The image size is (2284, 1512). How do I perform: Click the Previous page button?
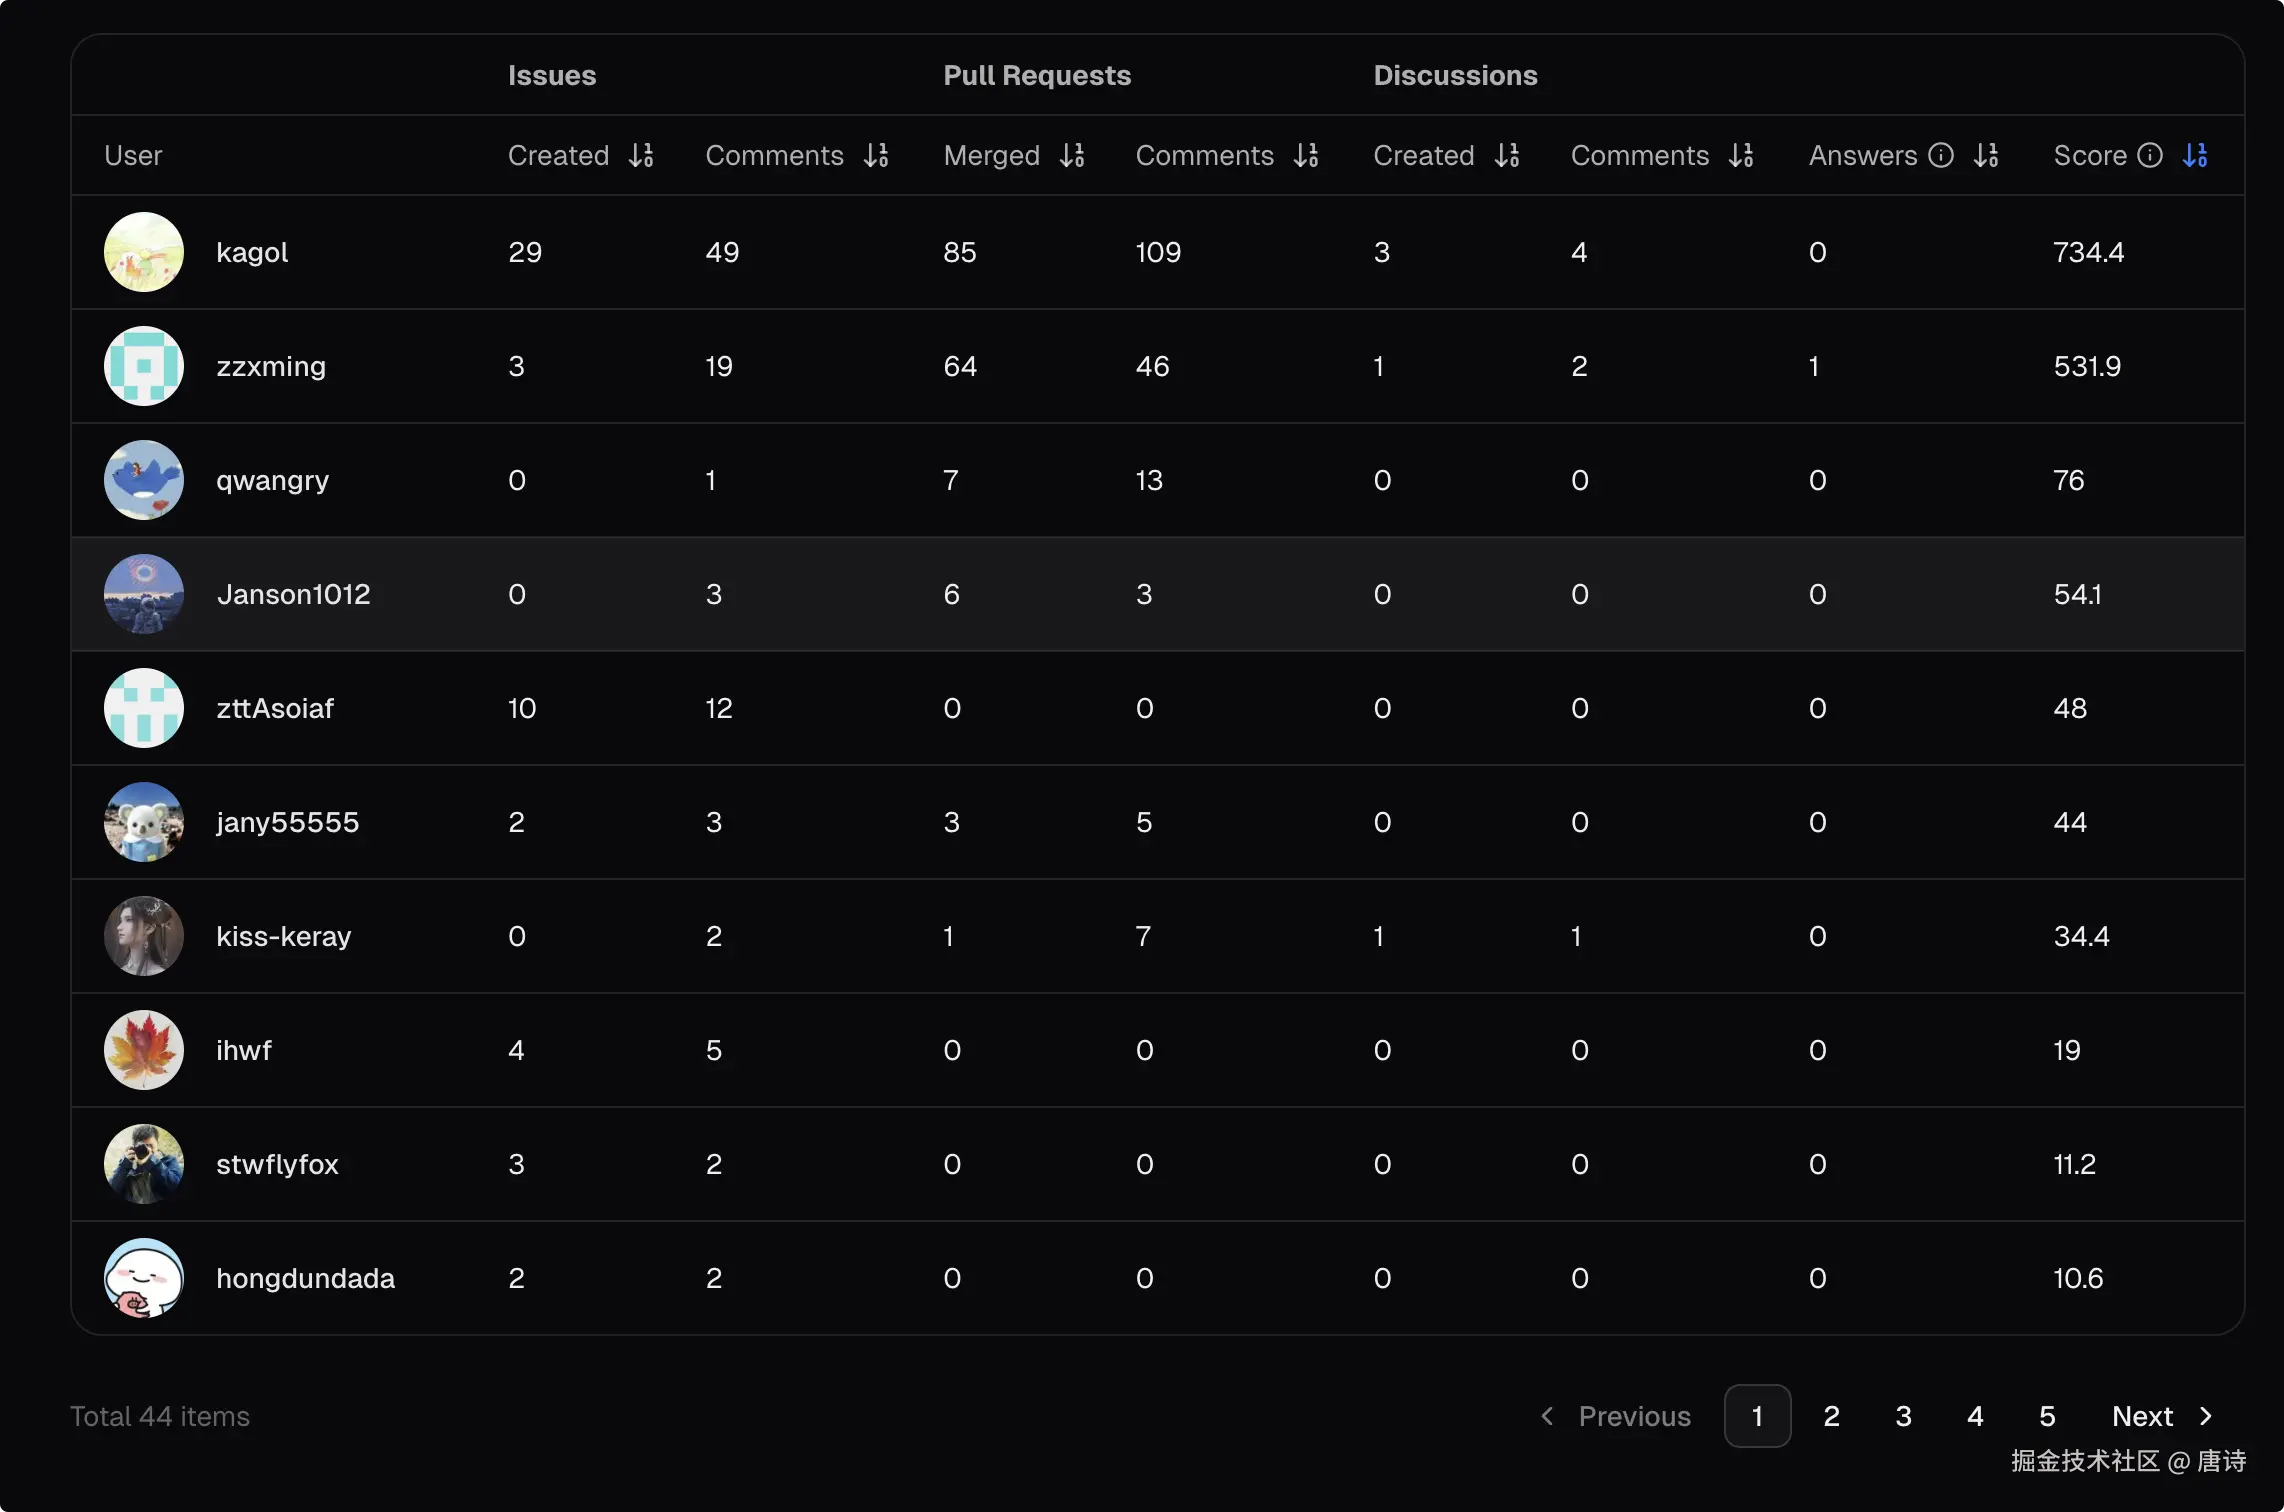tap(1616, 1416)
